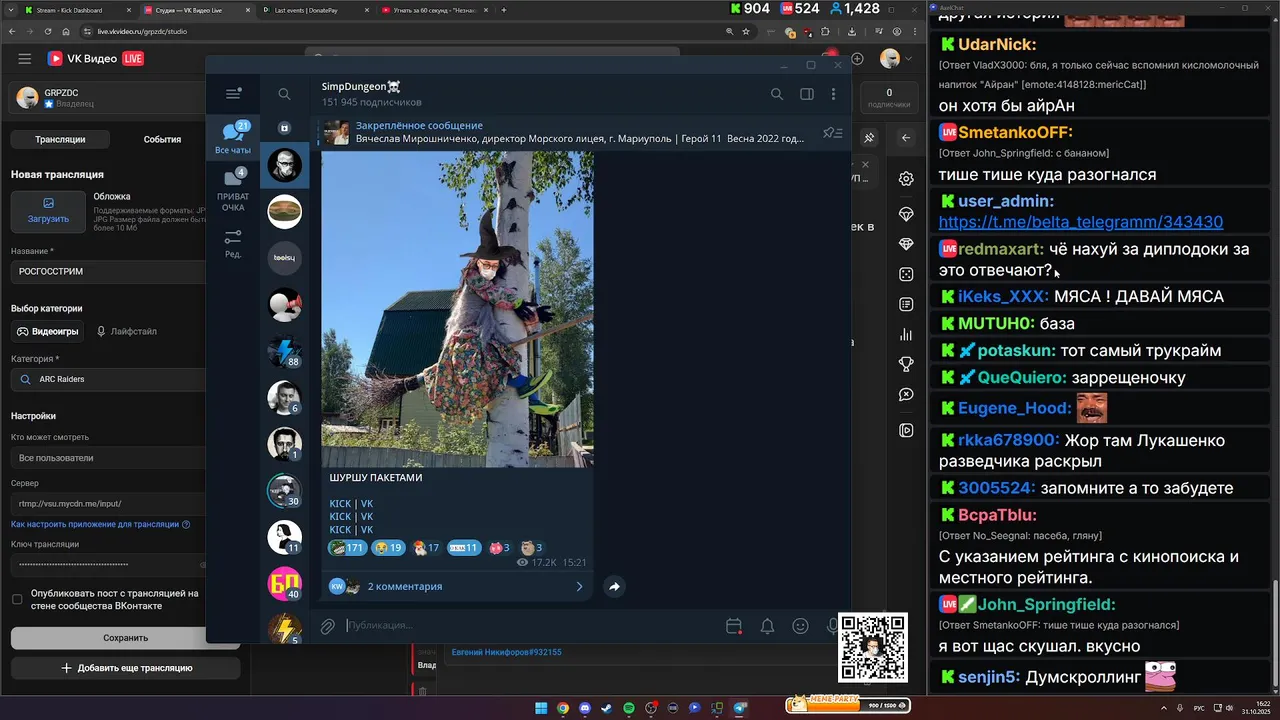Click the attach file paperclip icon
This screenshot has height=720, width=1280.
coord(327,626)
